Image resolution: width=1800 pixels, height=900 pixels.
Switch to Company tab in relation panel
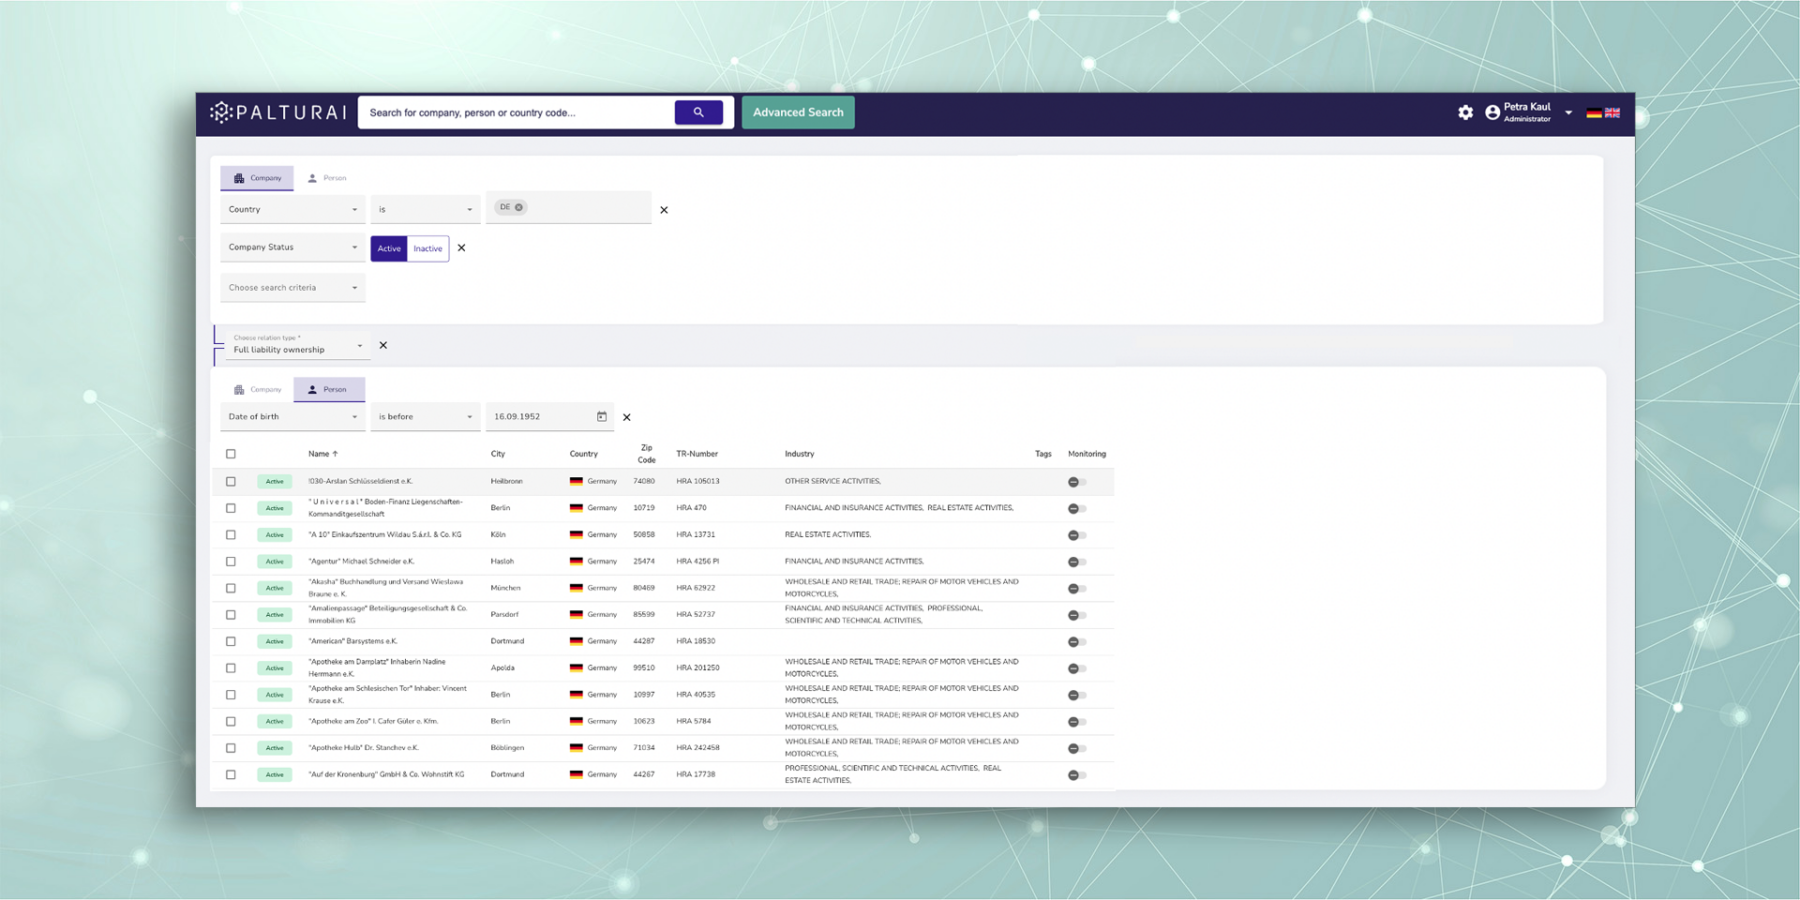coord(257,390)
